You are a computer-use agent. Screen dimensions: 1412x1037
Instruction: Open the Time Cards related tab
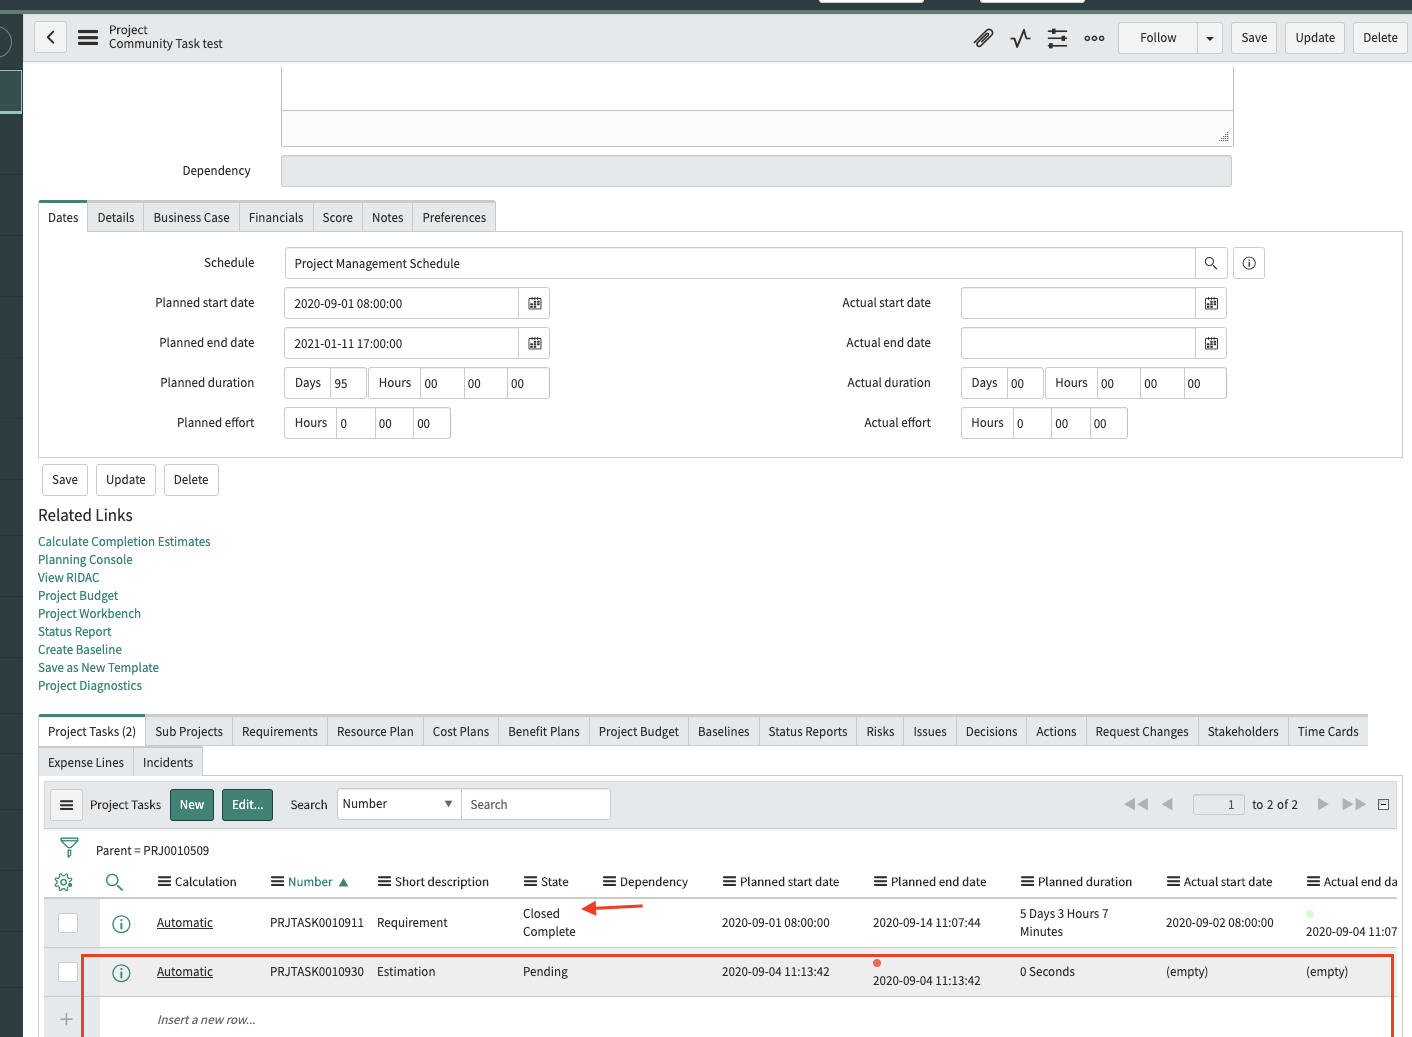(x=1328, y=731)
